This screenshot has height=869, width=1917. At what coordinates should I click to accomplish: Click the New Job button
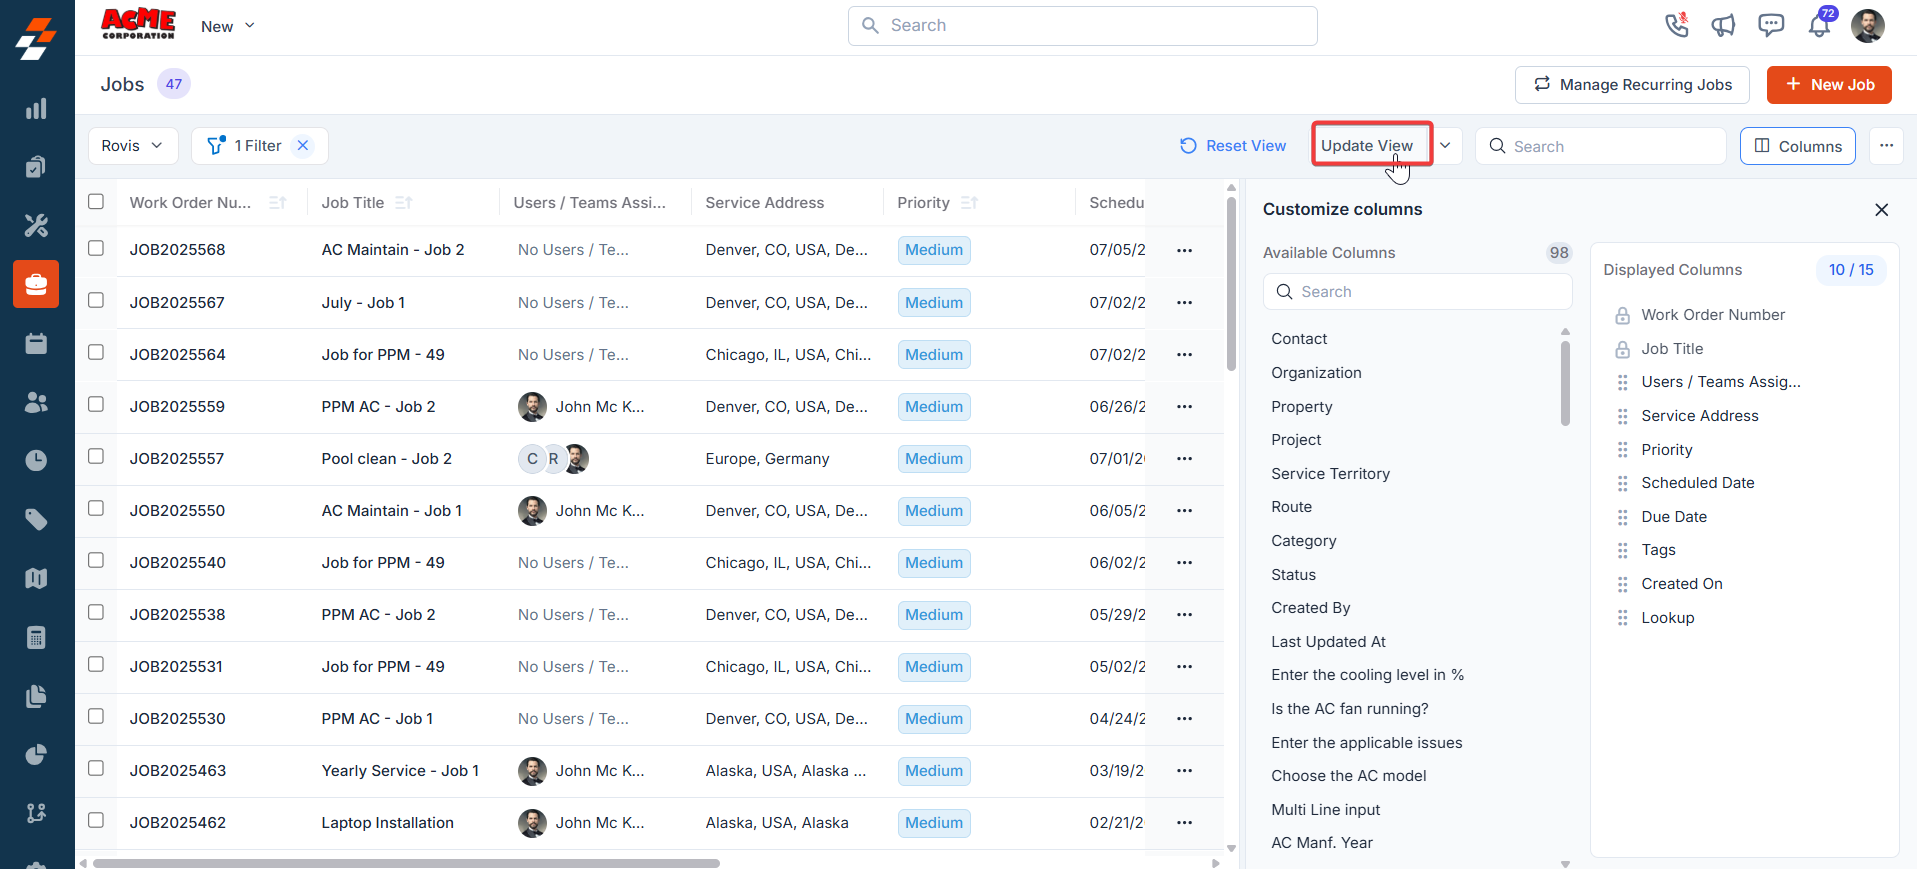click(x=1829, y=85)
